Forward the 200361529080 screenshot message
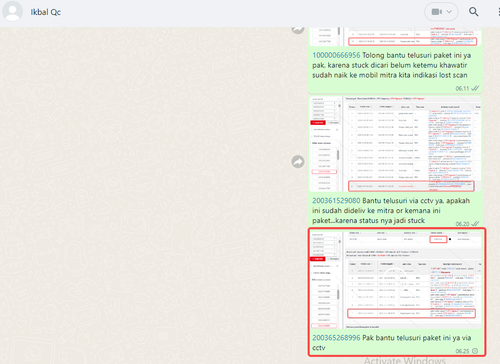 298,162
